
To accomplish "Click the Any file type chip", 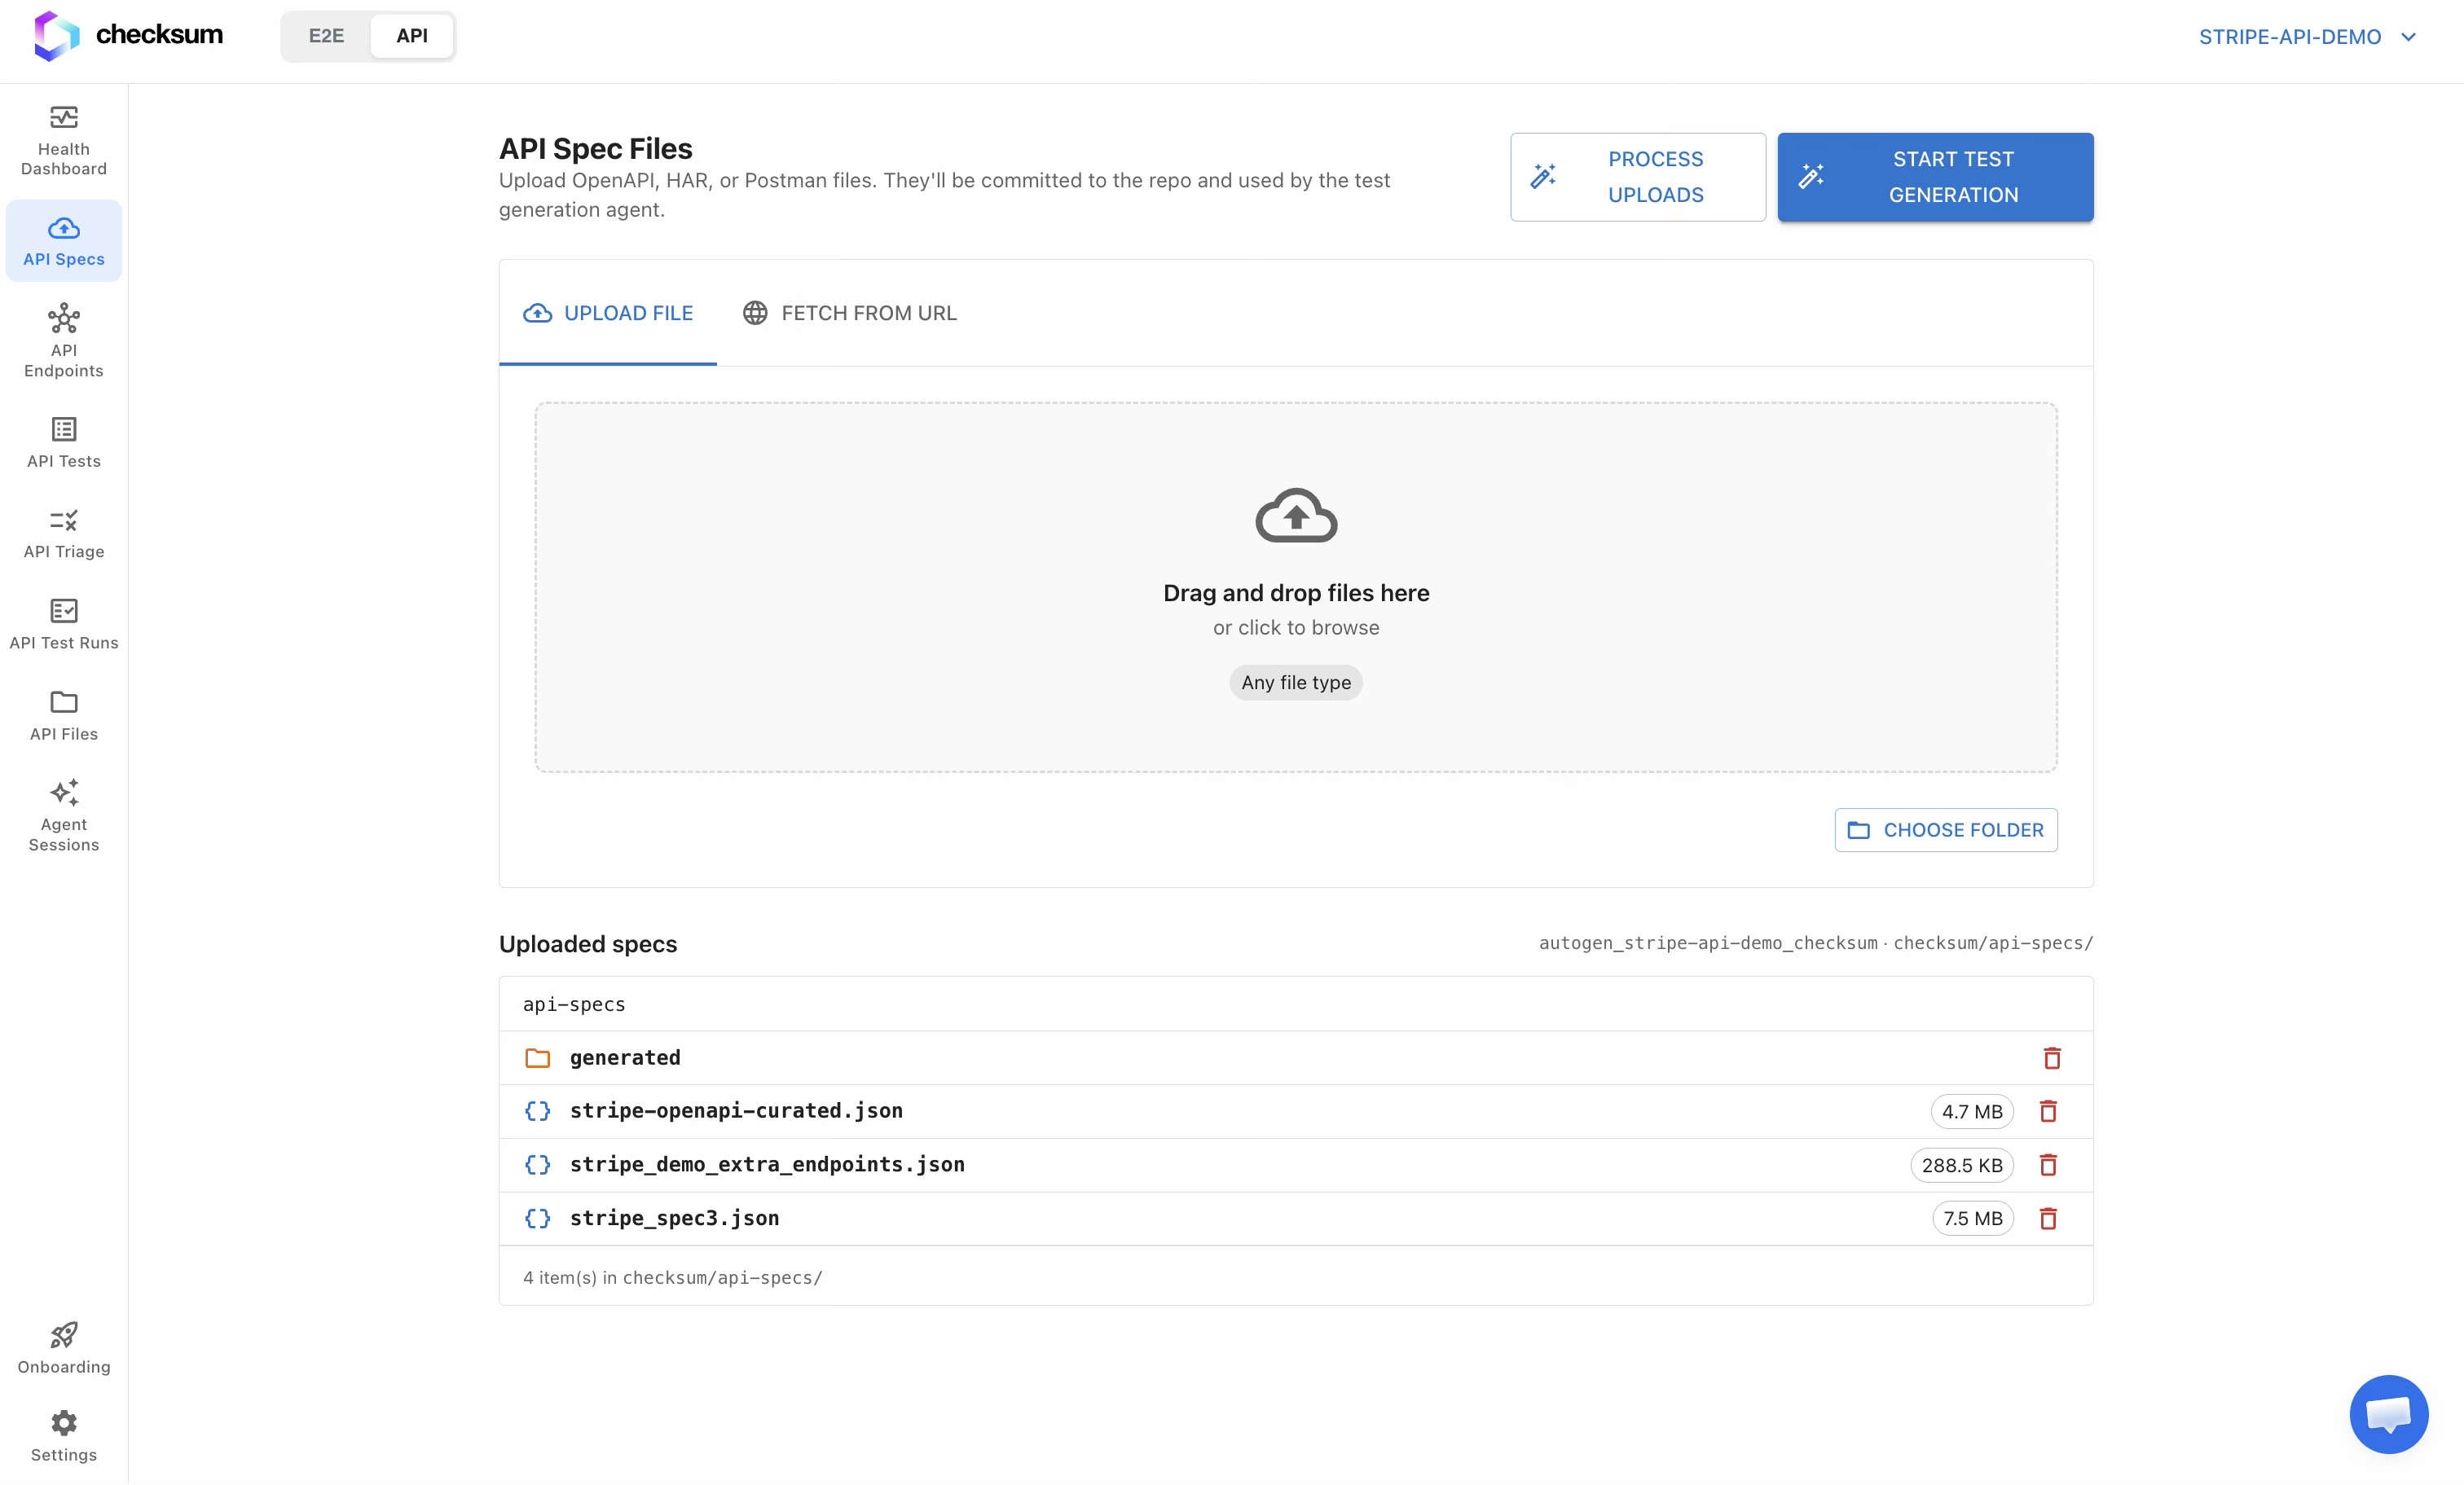I will (x=1296, y=682).
